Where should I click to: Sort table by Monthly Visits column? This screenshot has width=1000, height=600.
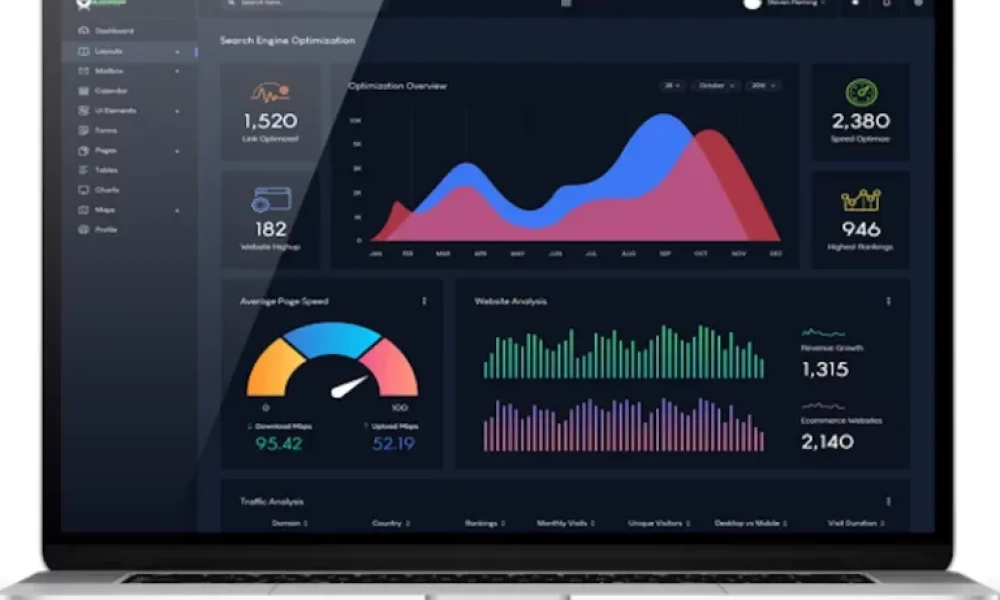pos(566,523)
